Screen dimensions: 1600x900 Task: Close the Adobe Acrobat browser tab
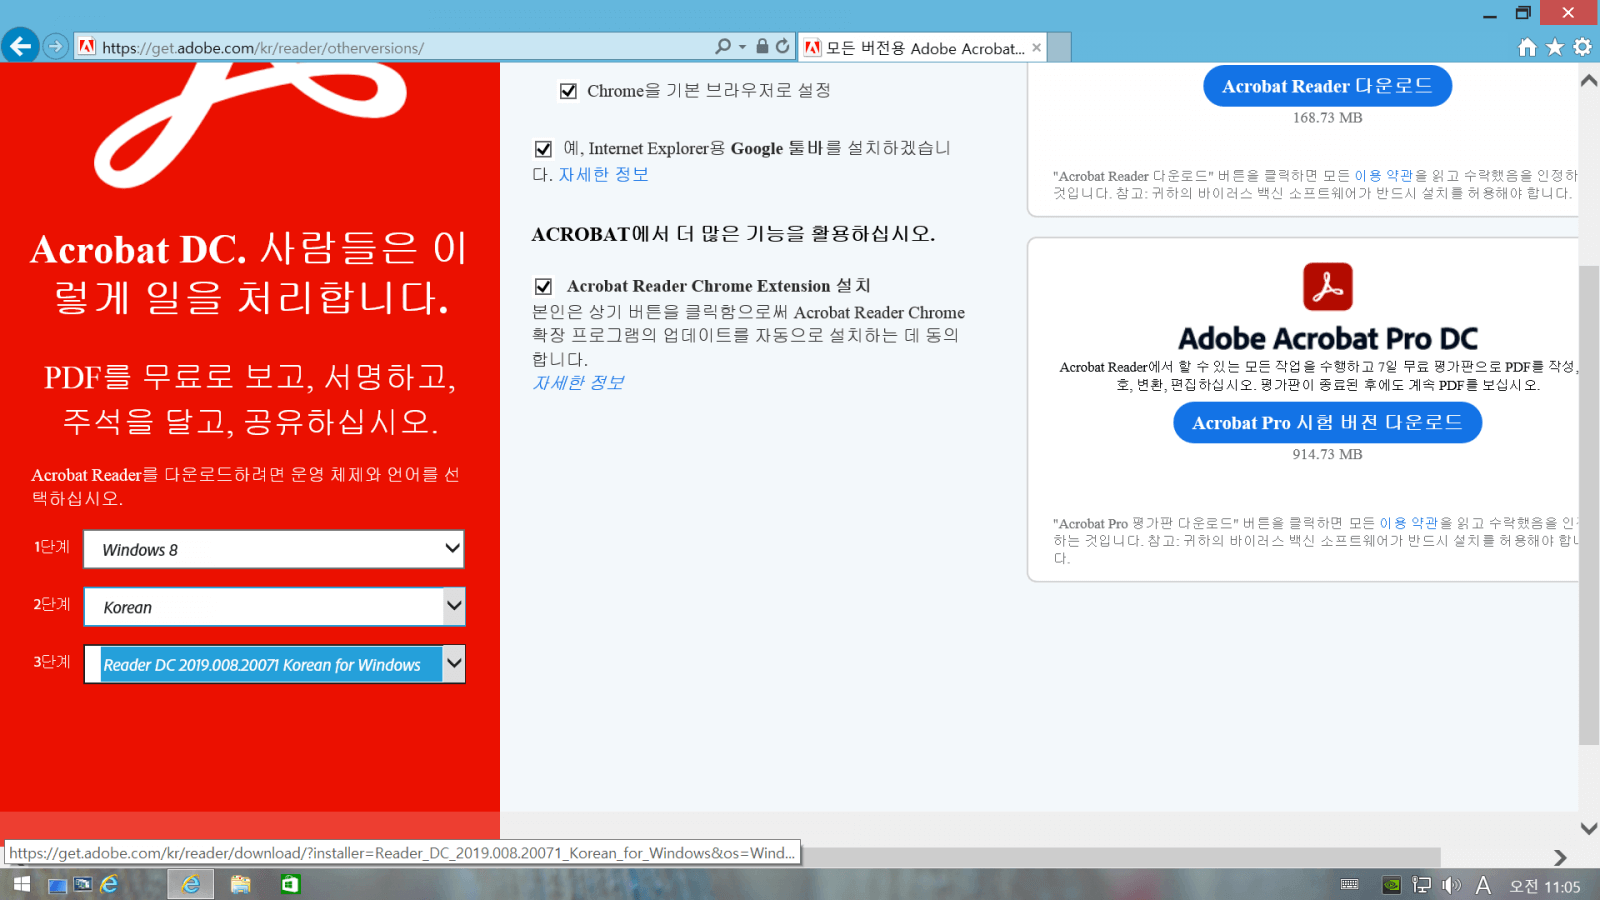point(1036,47)
